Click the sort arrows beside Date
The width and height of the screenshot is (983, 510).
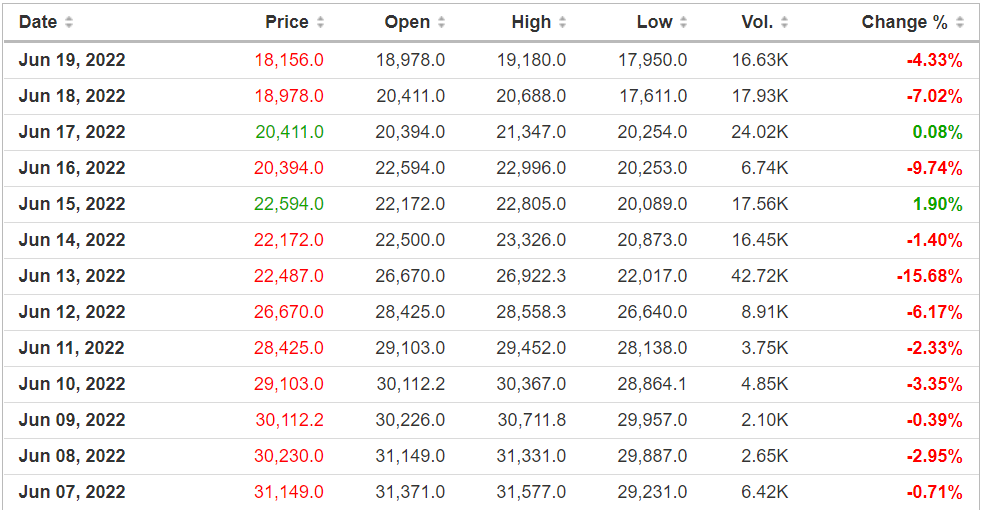(x=69, y=23)
